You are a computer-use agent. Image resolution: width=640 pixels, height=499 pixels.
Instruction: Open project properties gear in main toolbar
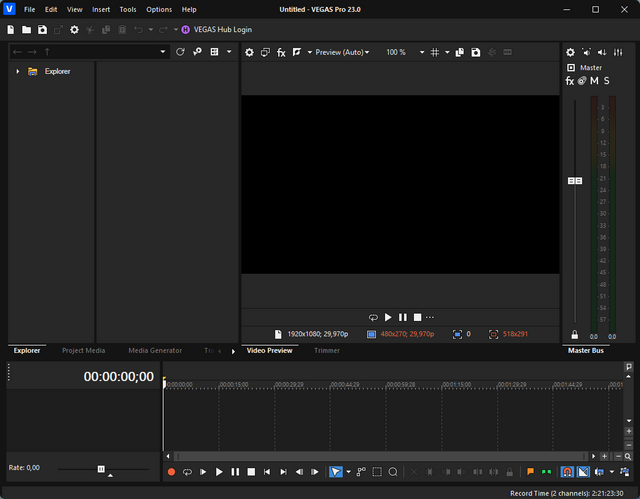(74, 30)
